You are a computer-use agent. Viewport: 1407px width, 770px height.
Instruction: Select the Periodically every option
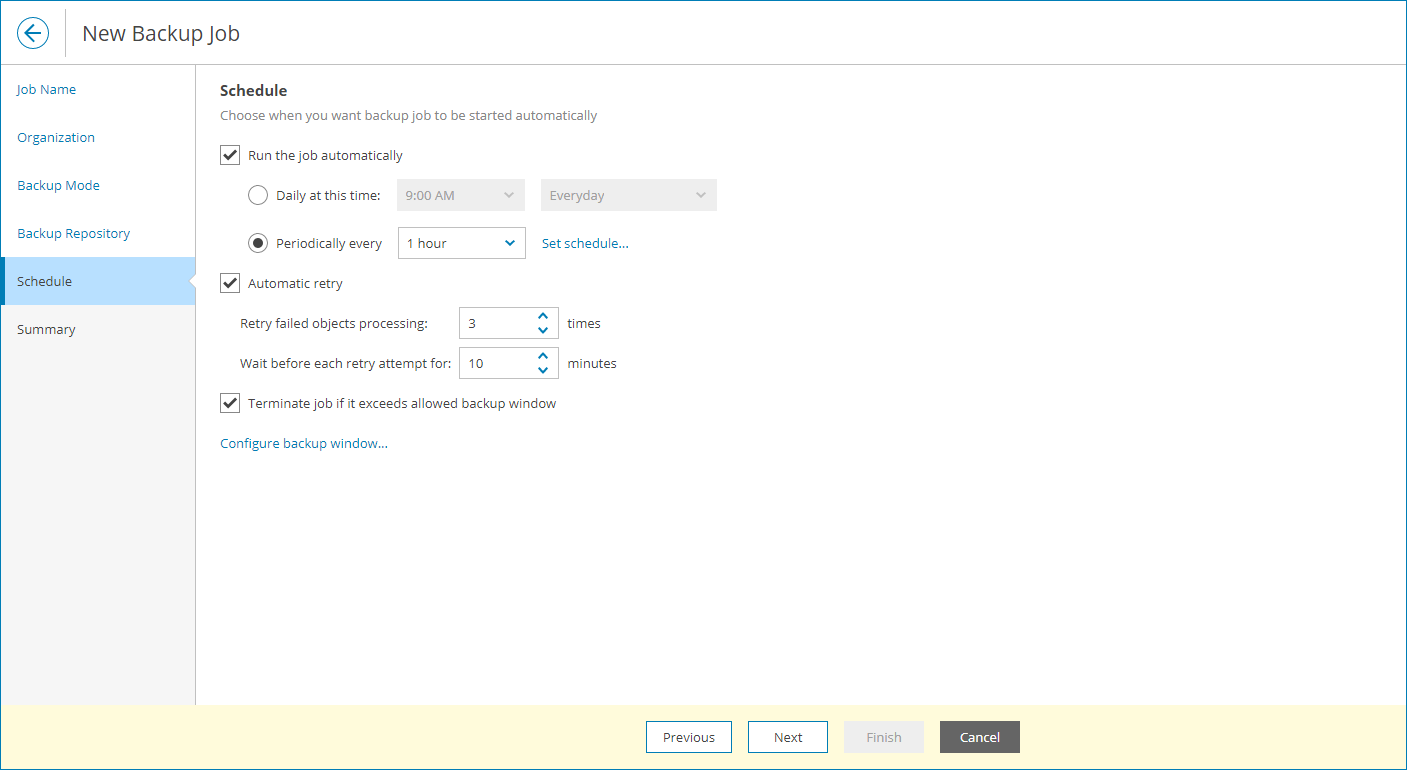pyautogui.click(x=258, y=243)
